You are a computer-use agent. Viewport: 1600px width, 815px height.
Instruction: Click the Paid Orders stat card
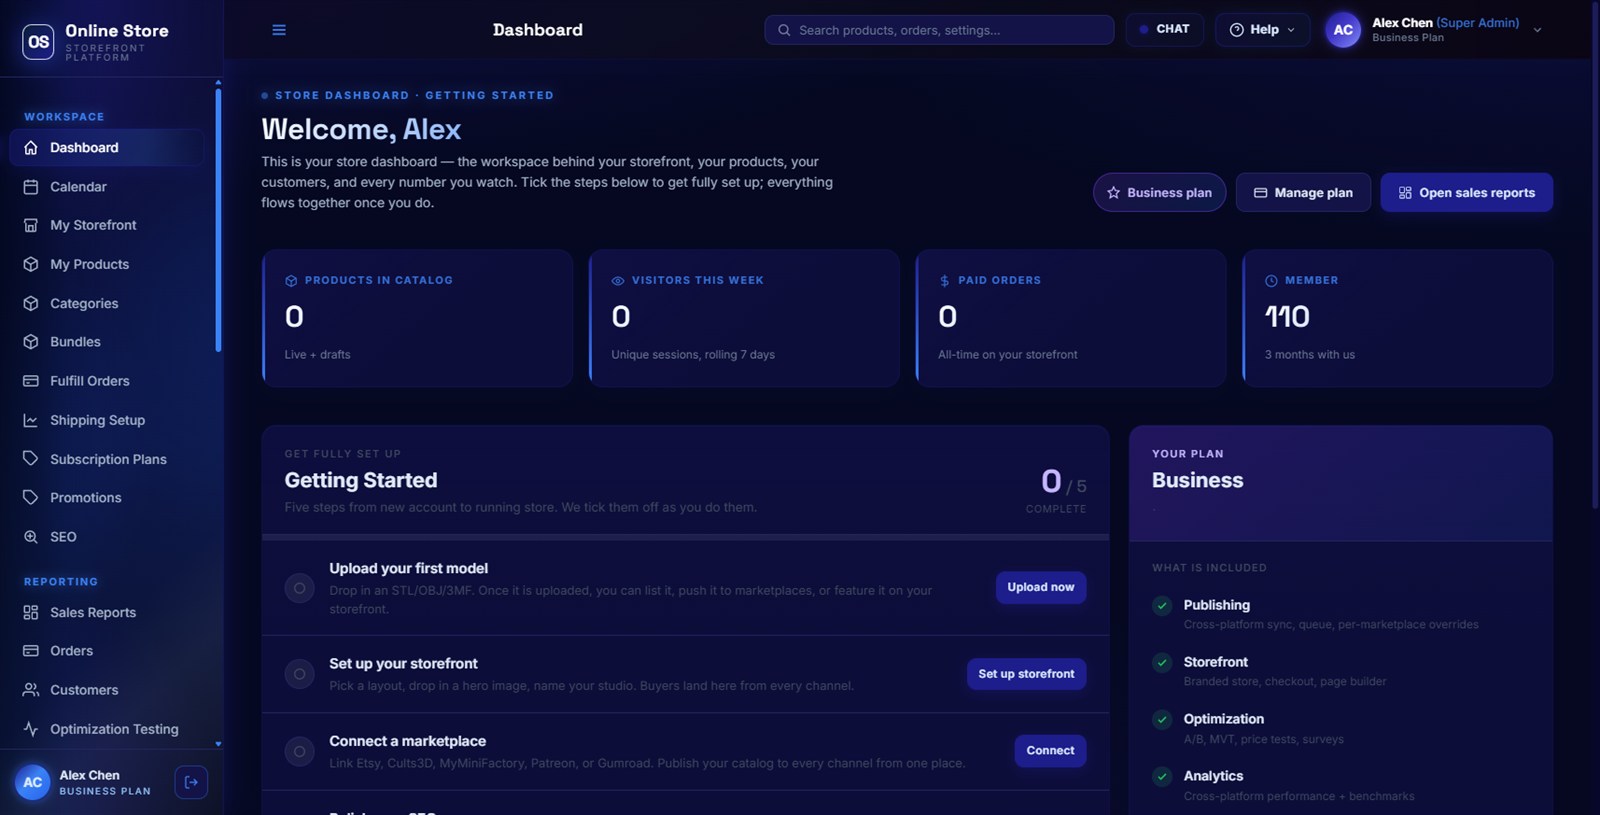[1071, 318]
